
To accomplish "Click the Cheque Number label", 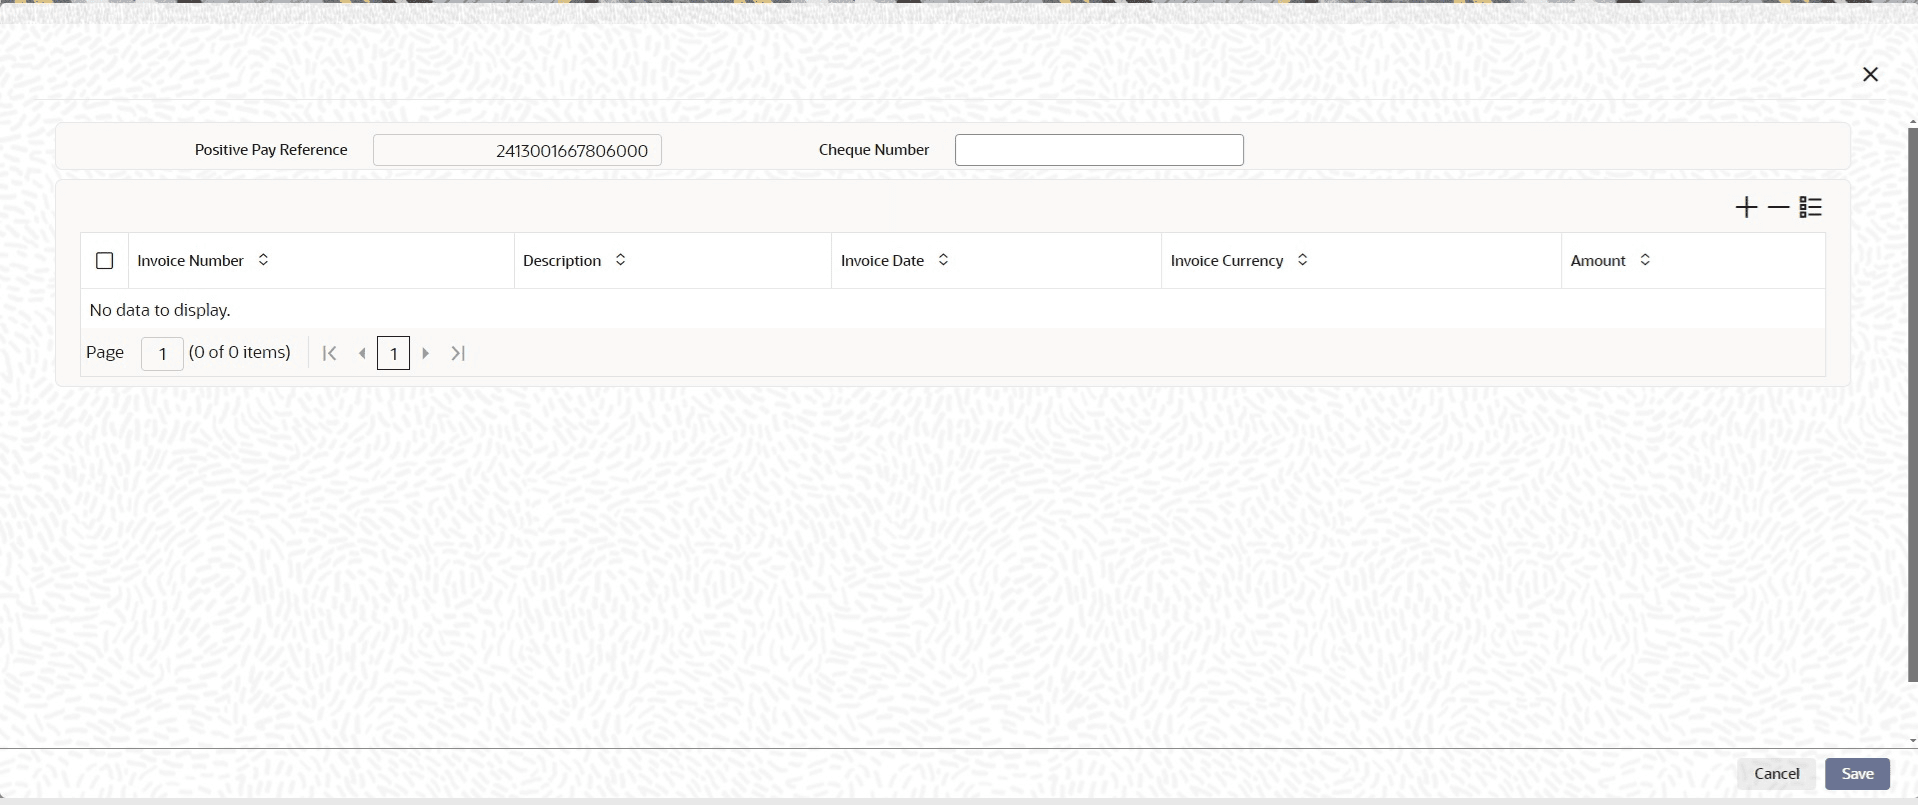I will (874, 150).
